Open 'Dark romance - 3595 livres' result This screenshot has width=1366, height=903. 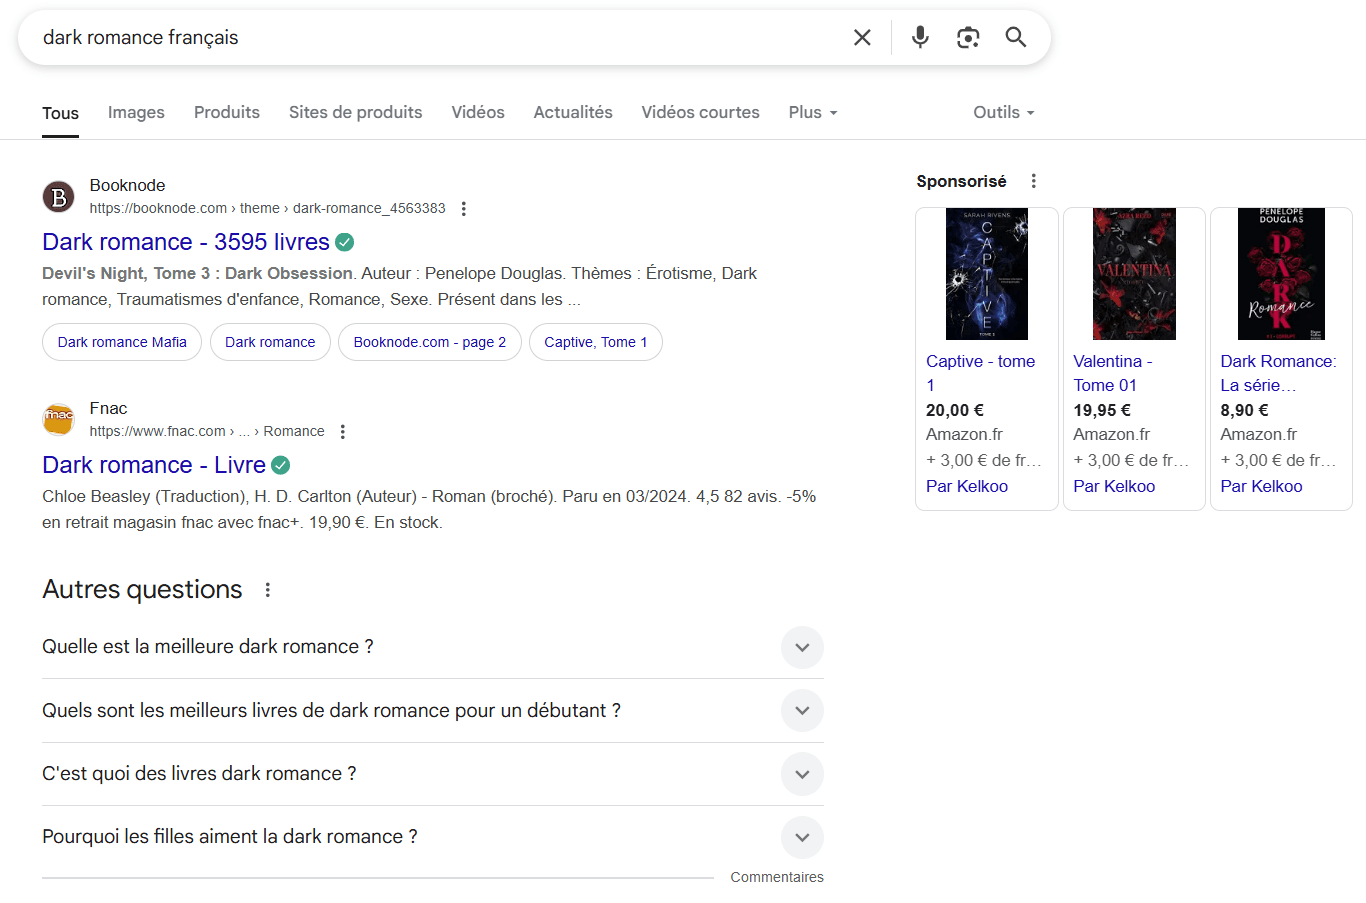click(186, 242)
